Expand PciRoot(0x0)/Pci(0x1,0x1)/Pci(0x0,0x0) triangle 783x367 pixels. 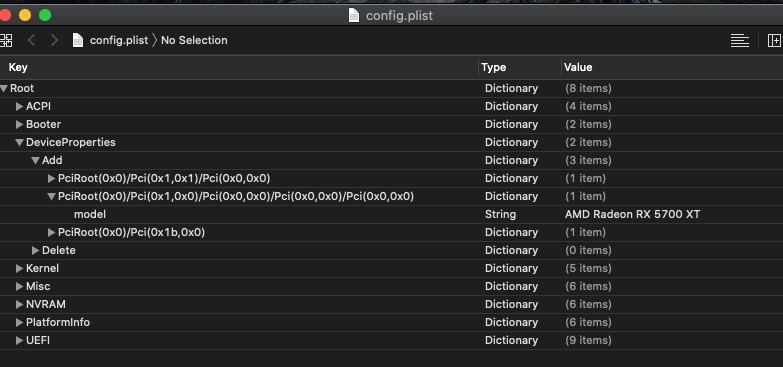coord(51,178)
